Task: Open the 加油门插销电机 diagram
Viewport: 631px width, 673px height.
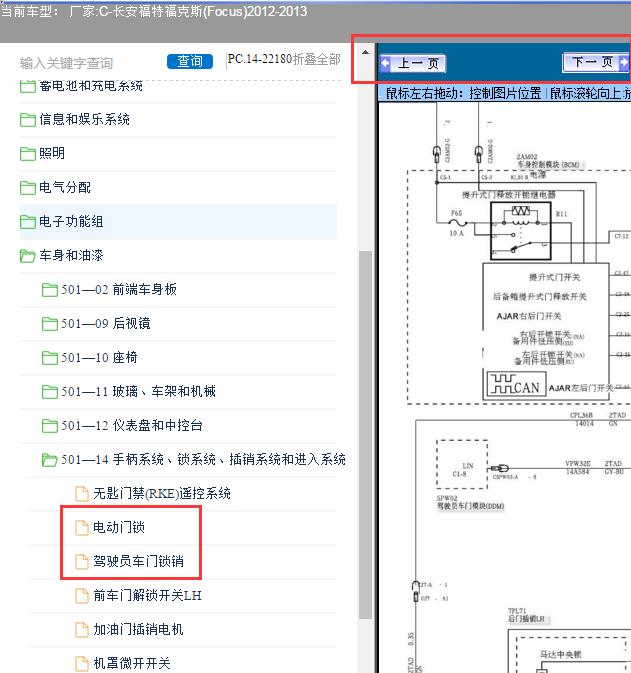Action: [138, 629]
